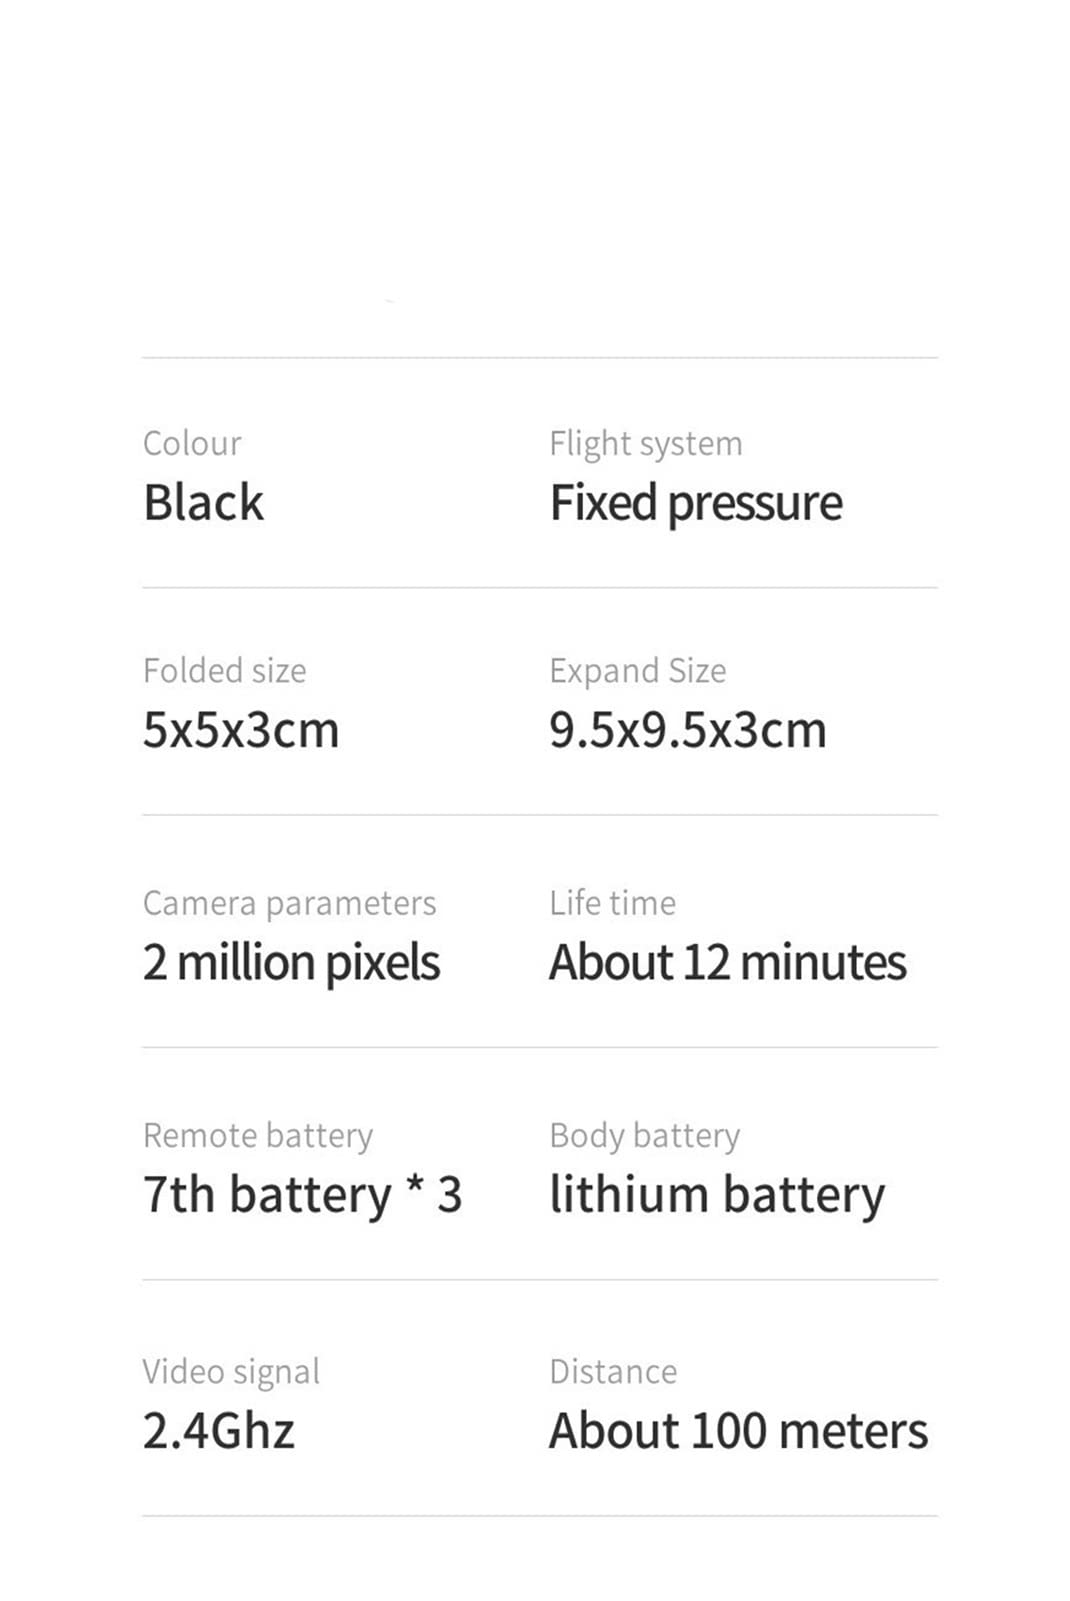Click the Colour label
This screenshot has height=1601, width=1070.
[192, 443]
